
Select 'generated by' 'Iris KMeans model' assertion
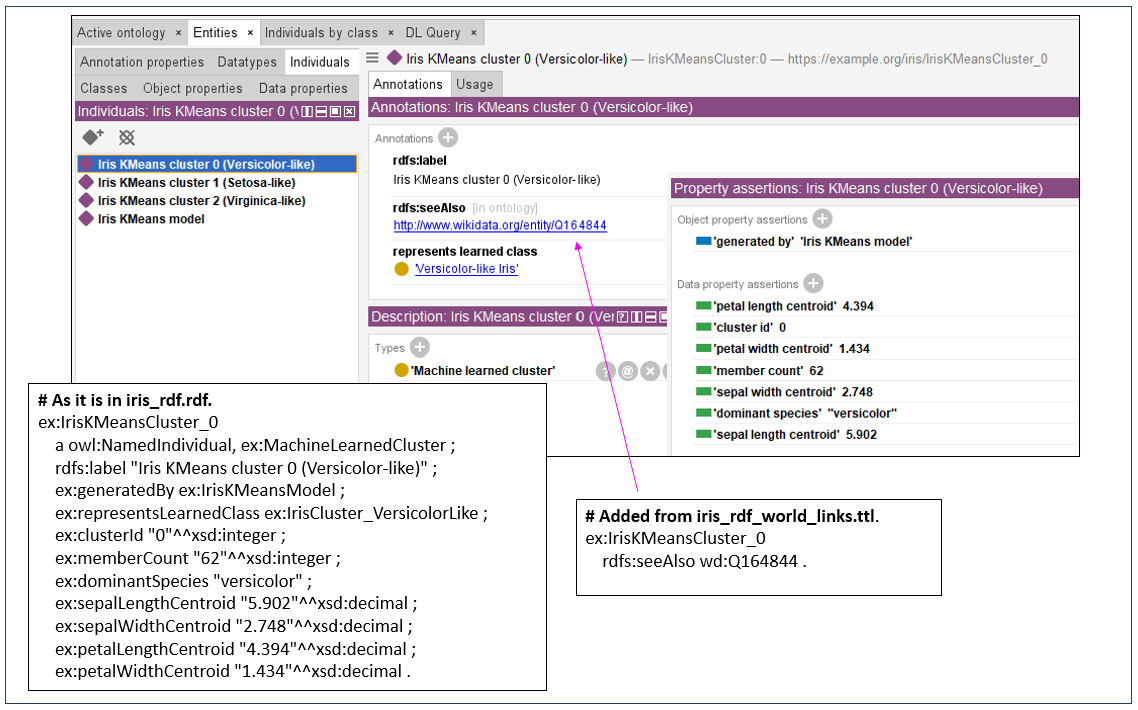[813, 242]
